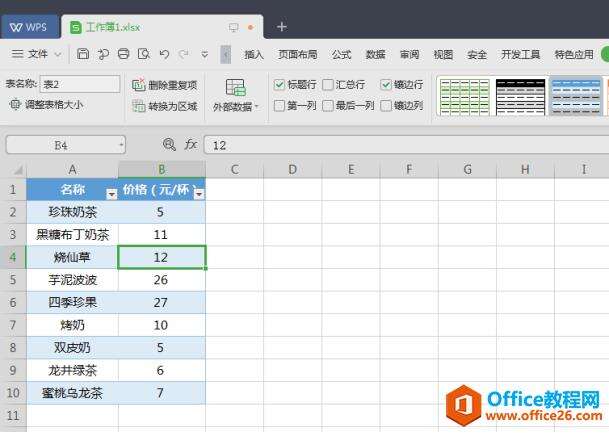
Task: Select column B header
Action: [x=162, y=170]
